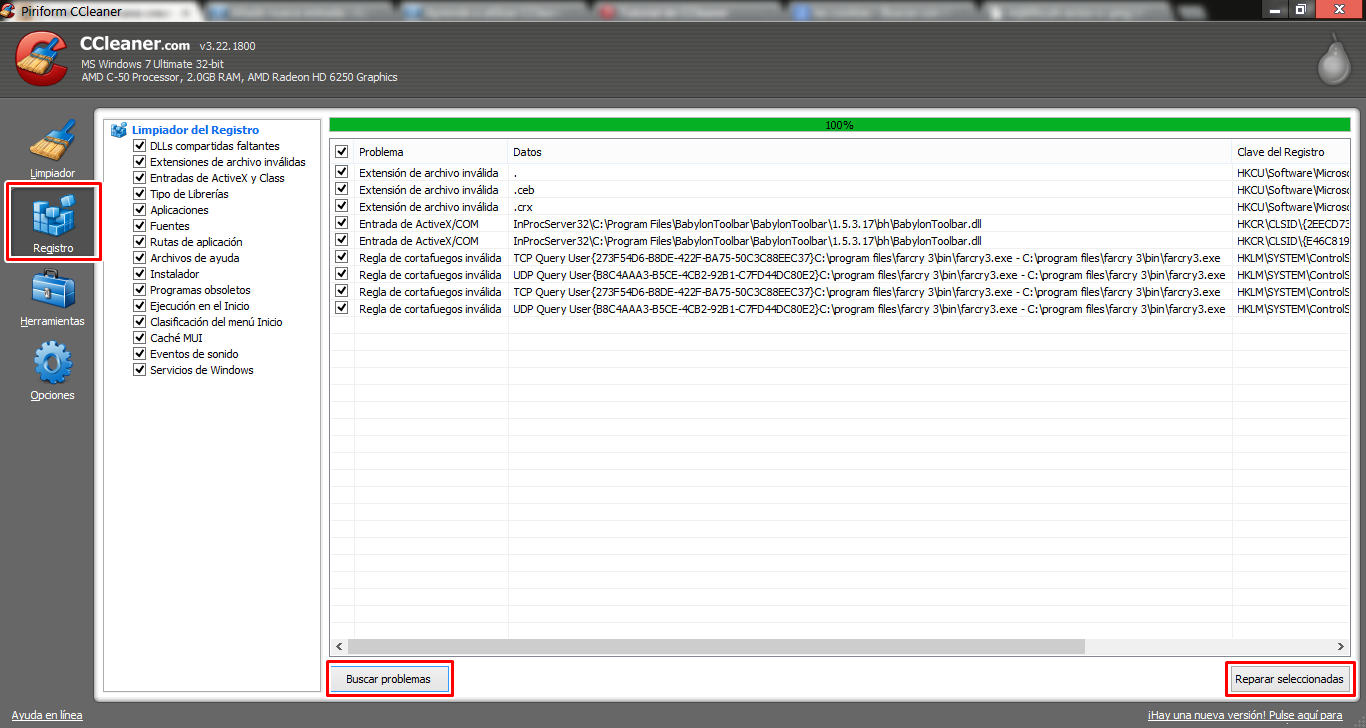Click the horizontal scrollbar thumb

[716, 647]
